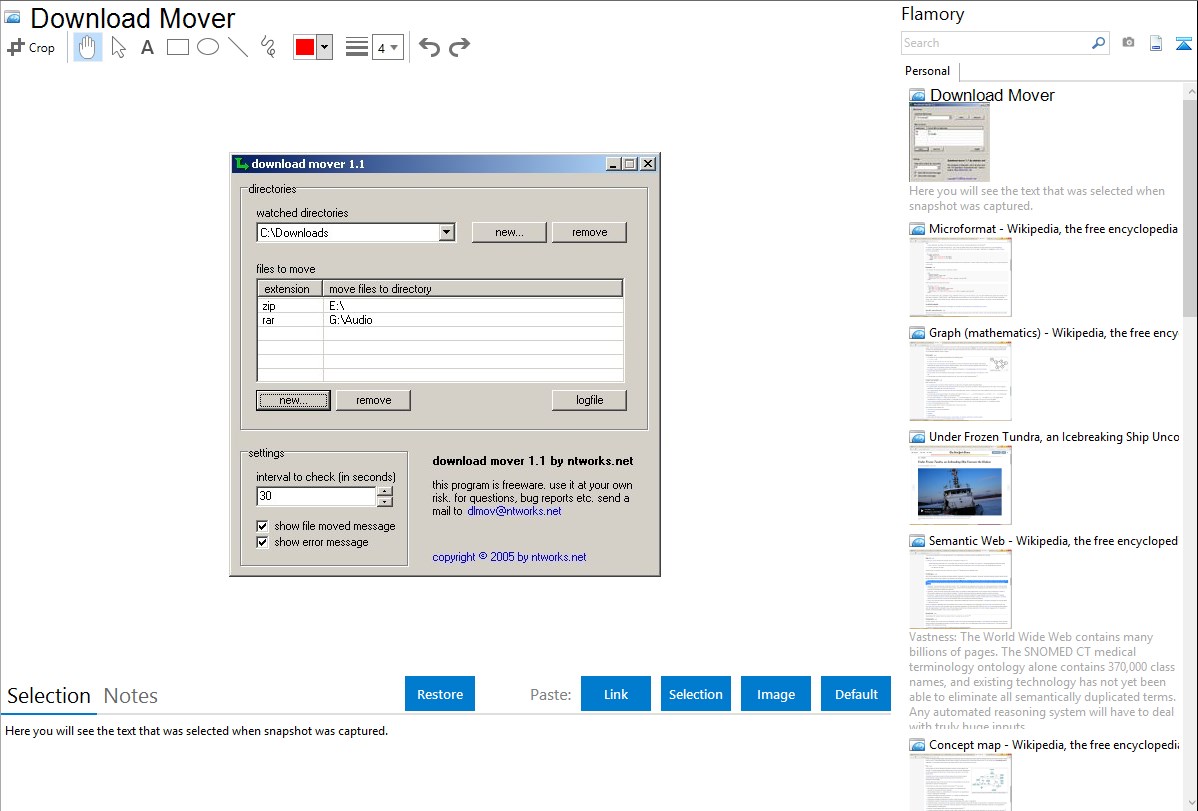Switch to the Selection tab
The height and width of the screenshot is (811, 1198).
[x=49, y=696]
